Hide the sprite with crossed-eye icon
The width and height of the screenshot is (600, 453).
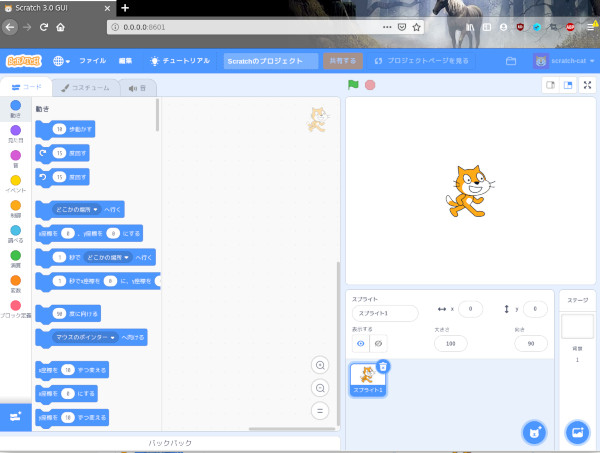[x=378, y=343]
